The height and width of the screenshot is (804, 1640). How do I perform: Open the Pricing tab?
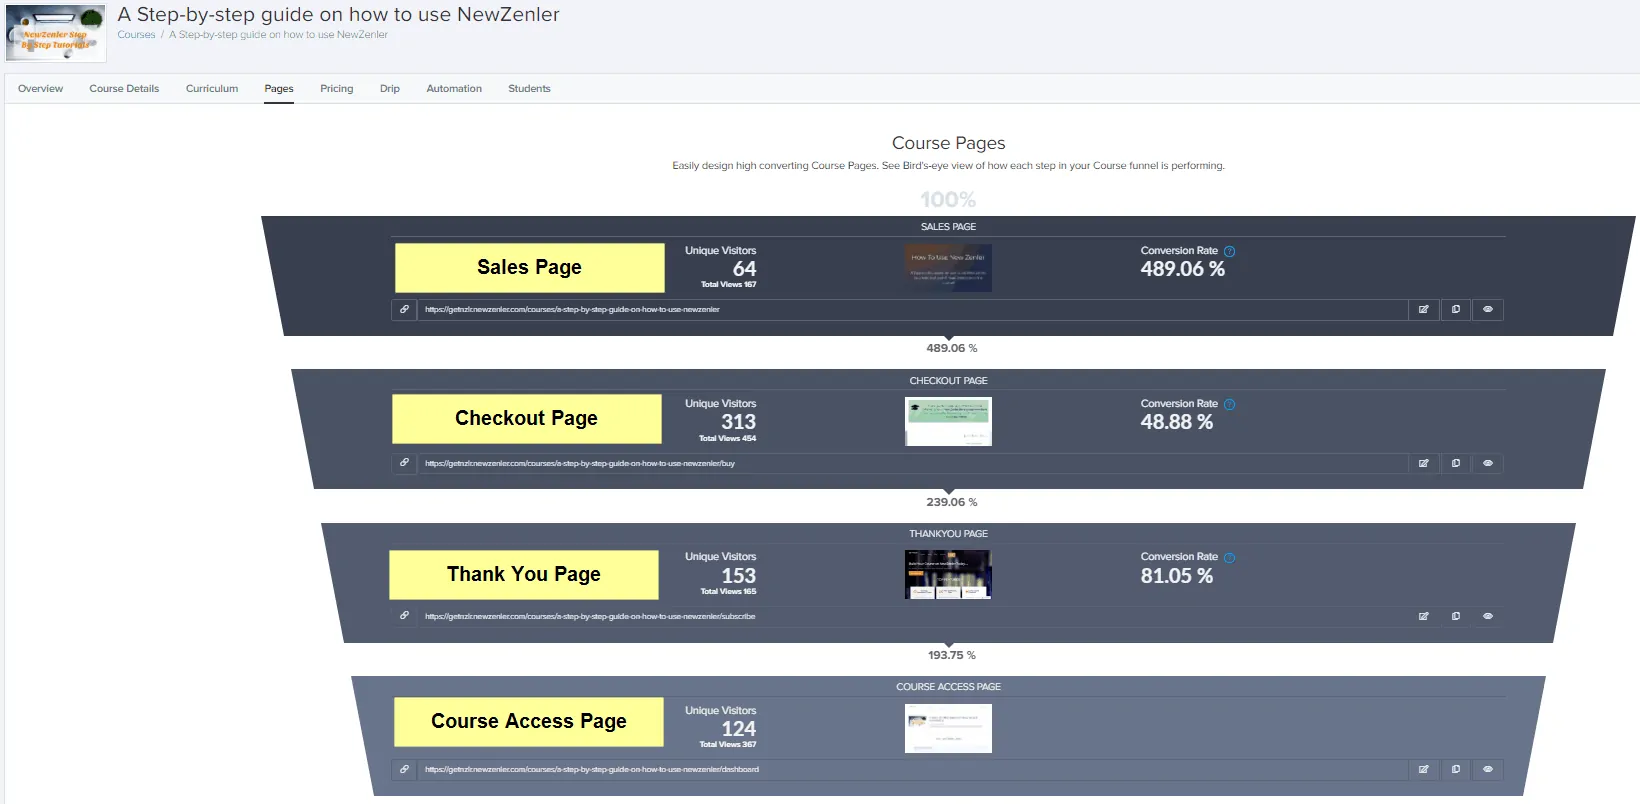[336, 89]
